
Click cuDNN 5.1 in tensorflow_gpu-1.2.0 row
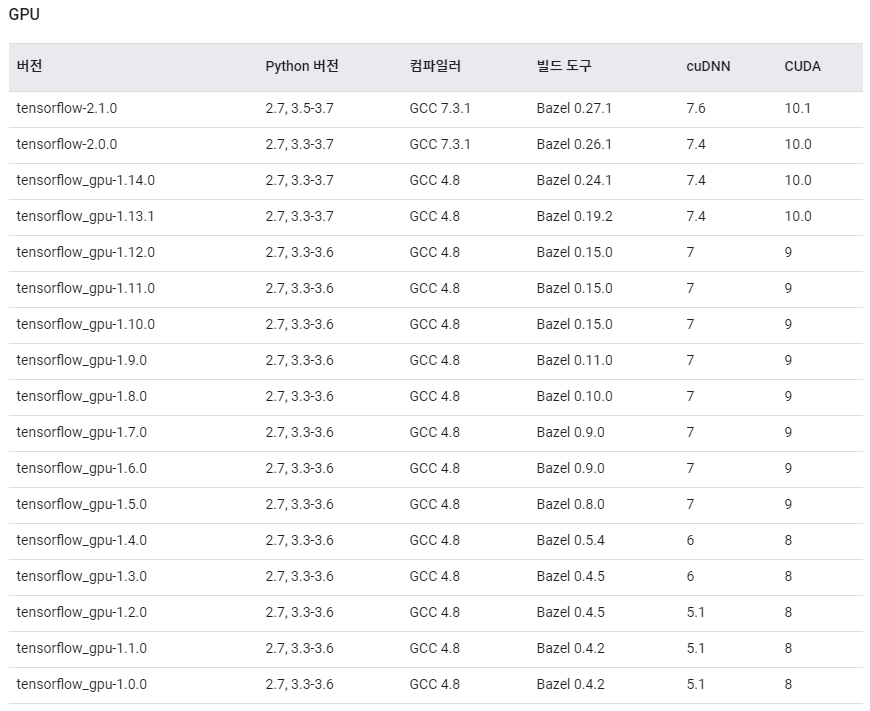[695, 613]
